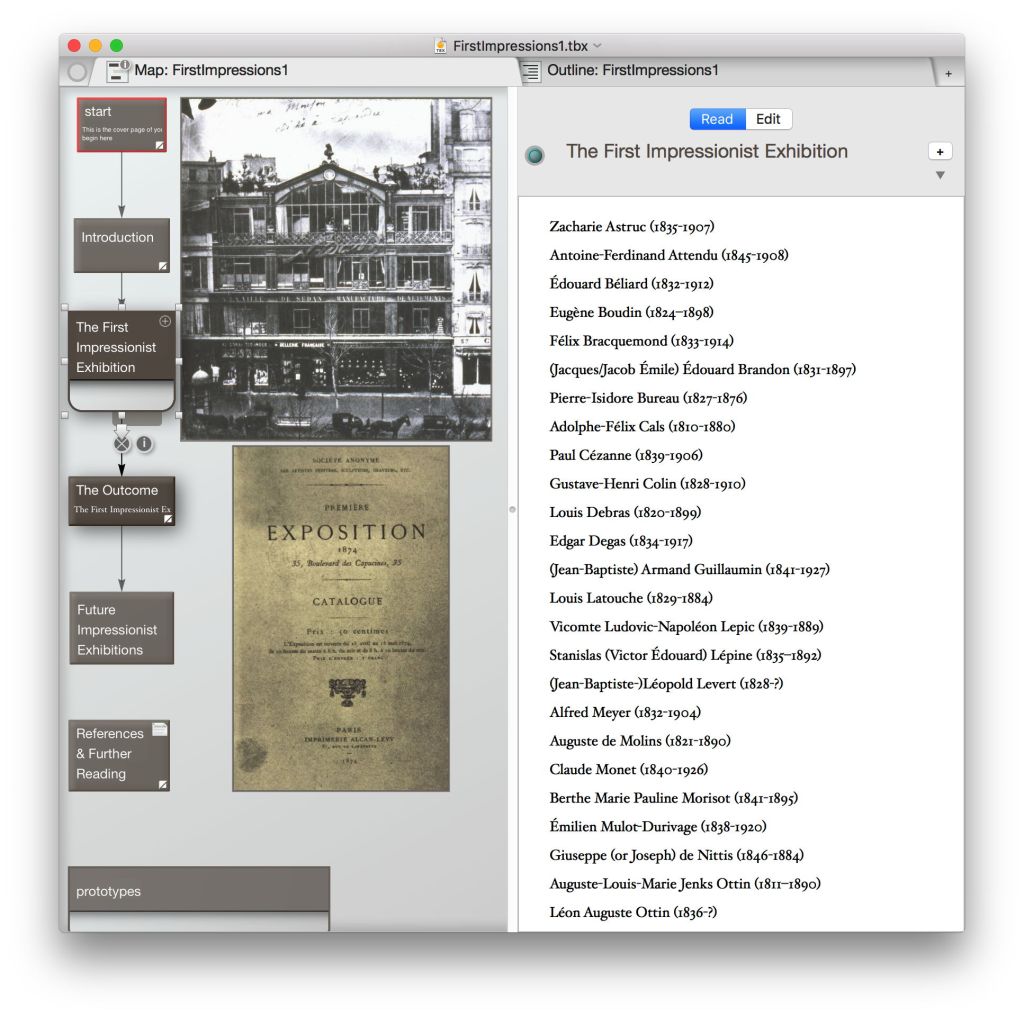This screenshot has width=1024, height=1017.
Task: Click the alias badge on the start note
Action: [159, 145]
